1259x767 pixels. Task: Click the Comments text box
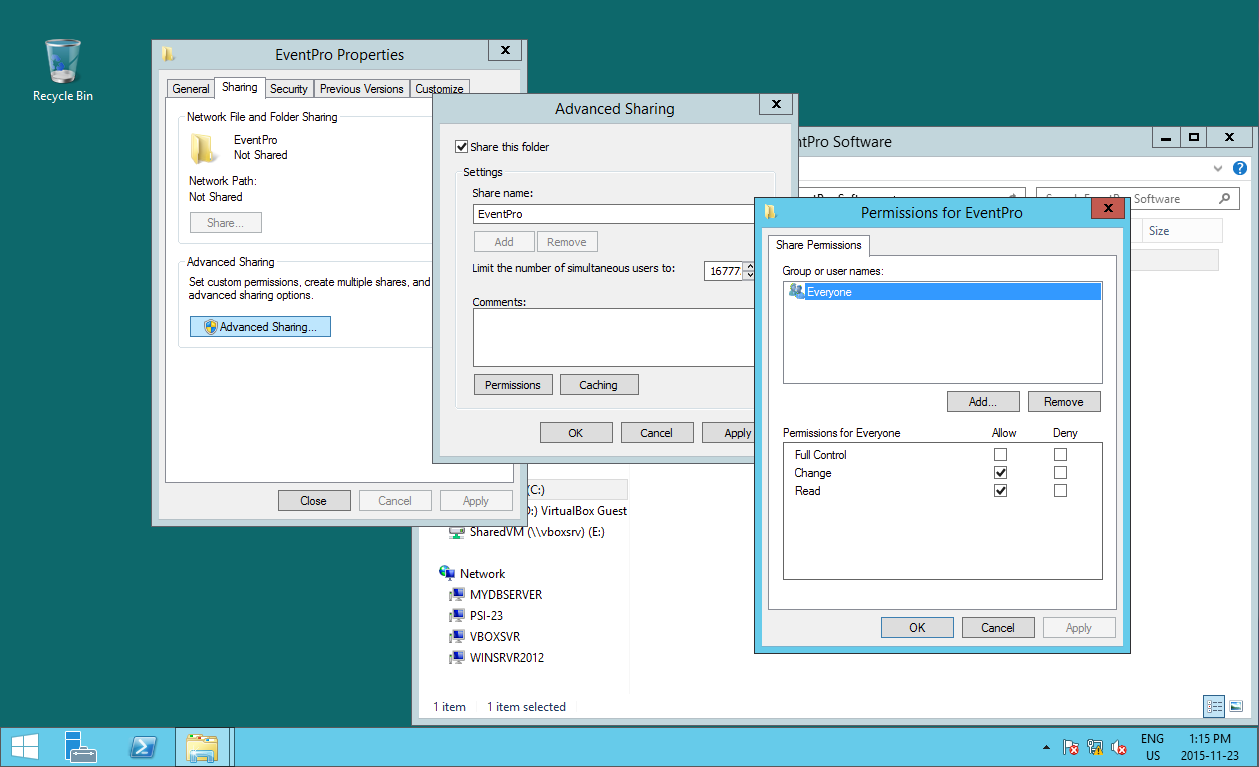(614, 338)
